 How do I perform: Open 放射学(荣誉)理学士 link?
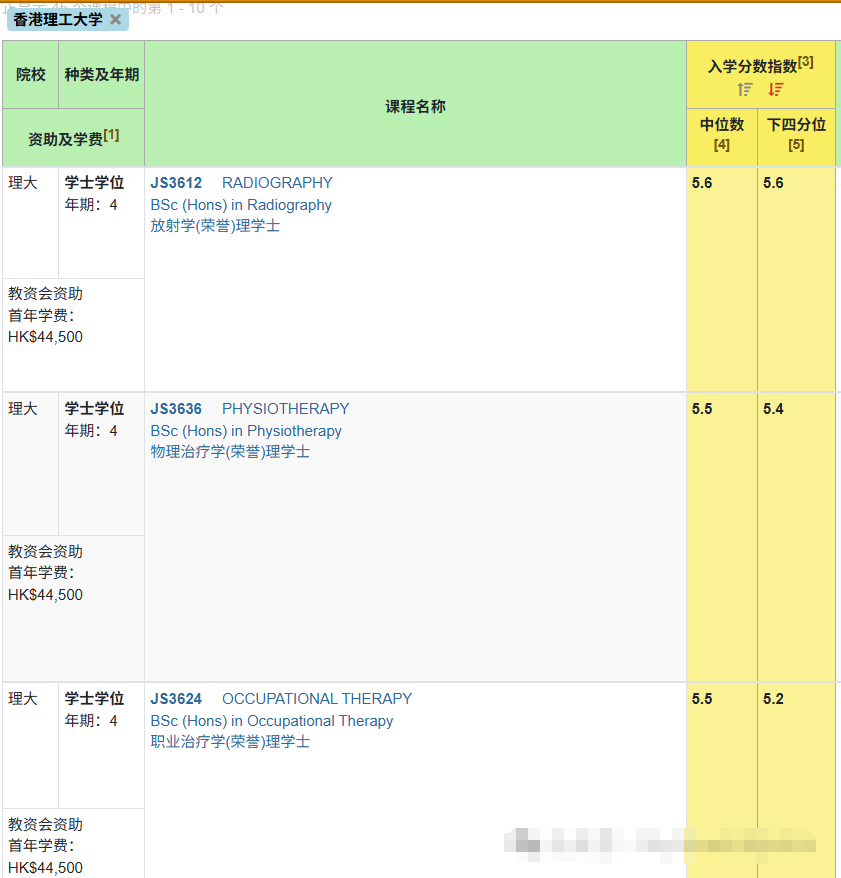click(x=215, y=226)
